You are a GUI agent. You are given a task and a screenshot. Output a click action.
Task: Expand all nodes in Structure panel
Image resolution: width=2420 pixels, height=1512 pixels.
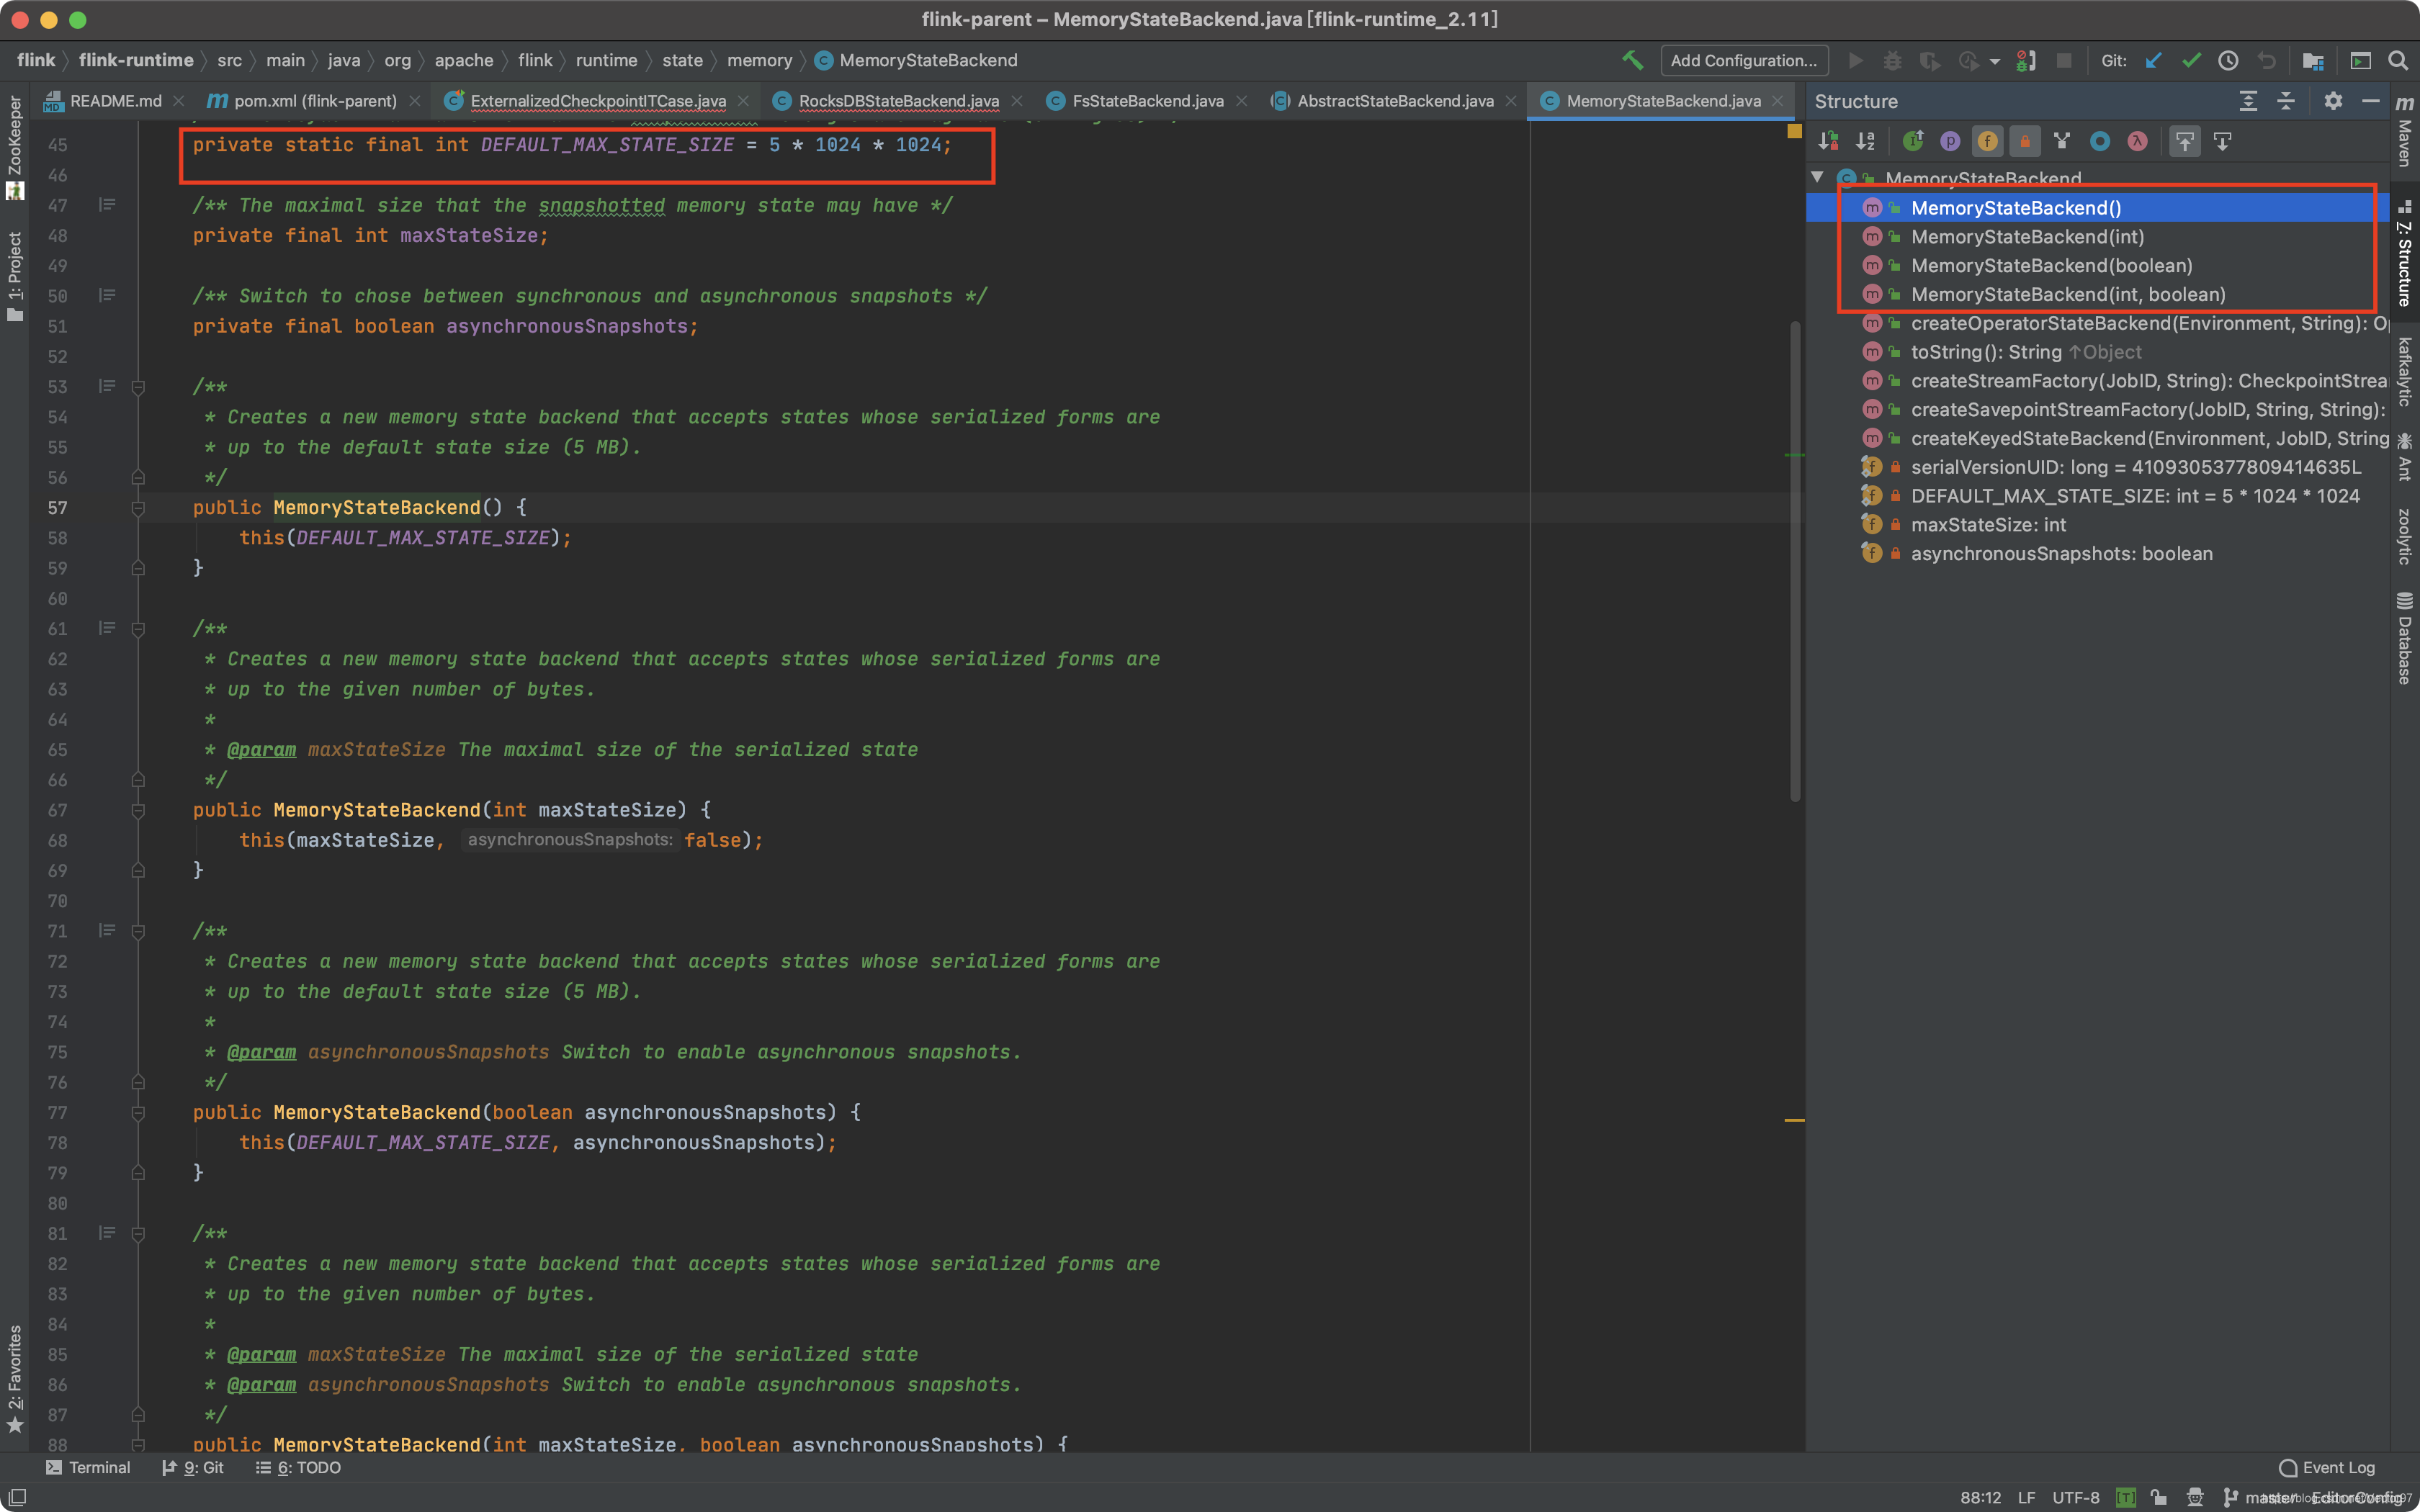point(2248,101)
